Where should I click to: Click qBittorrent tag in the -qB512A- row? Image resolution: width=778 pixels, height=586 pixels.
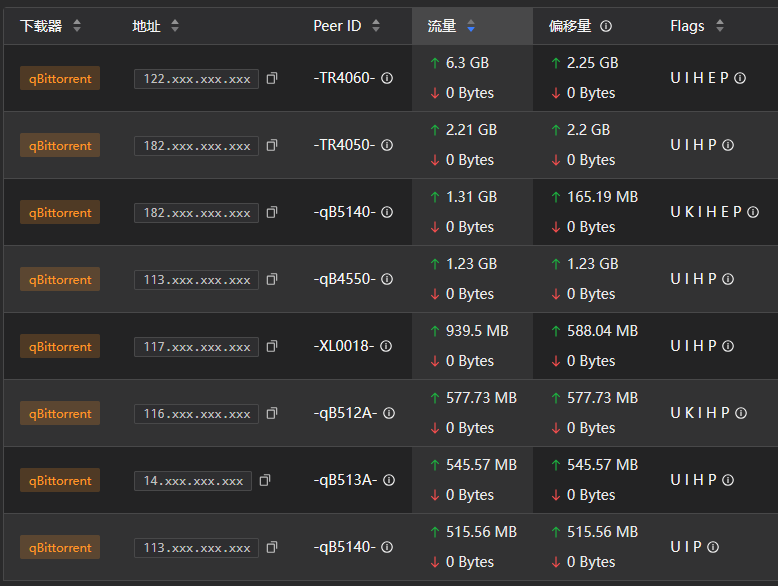click(x=60, y=413)
